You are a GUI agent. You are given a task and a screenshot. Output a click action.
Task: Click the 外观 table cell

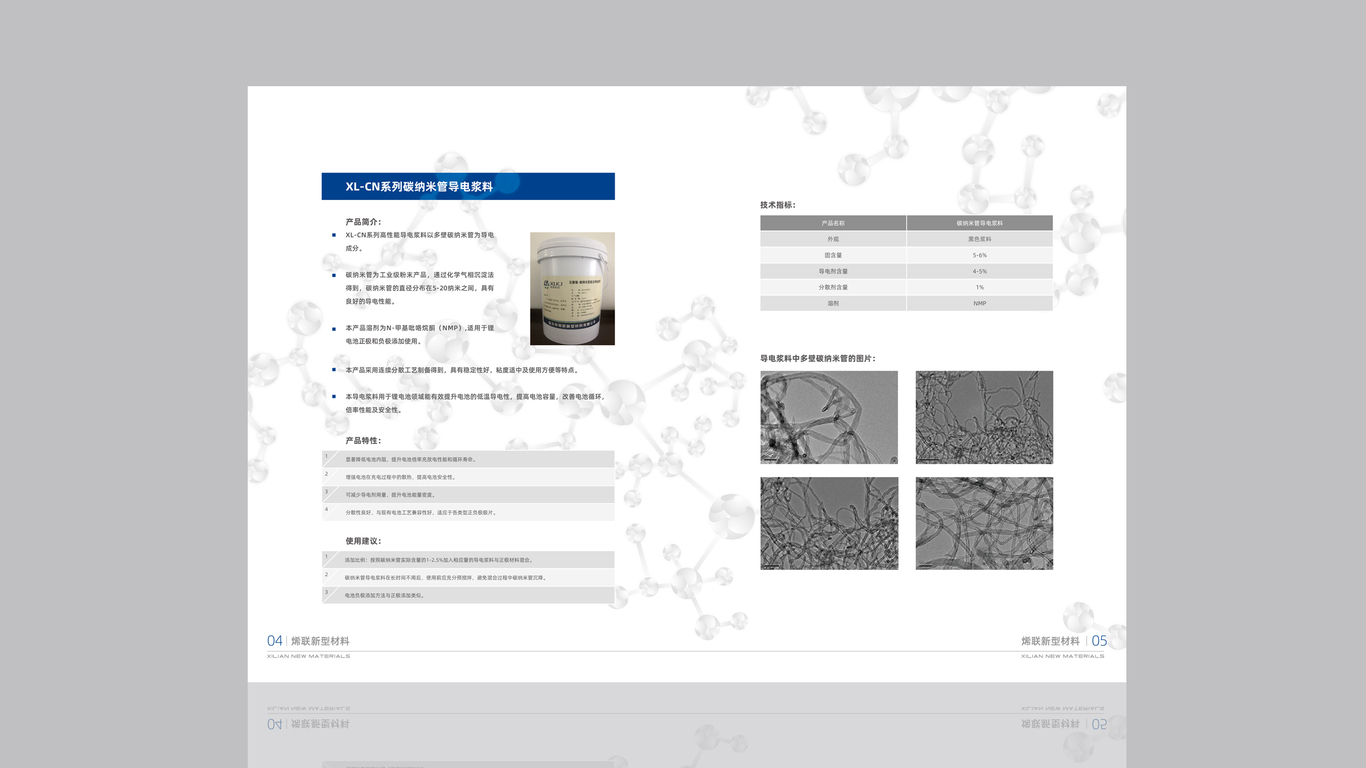pos(833,239)
